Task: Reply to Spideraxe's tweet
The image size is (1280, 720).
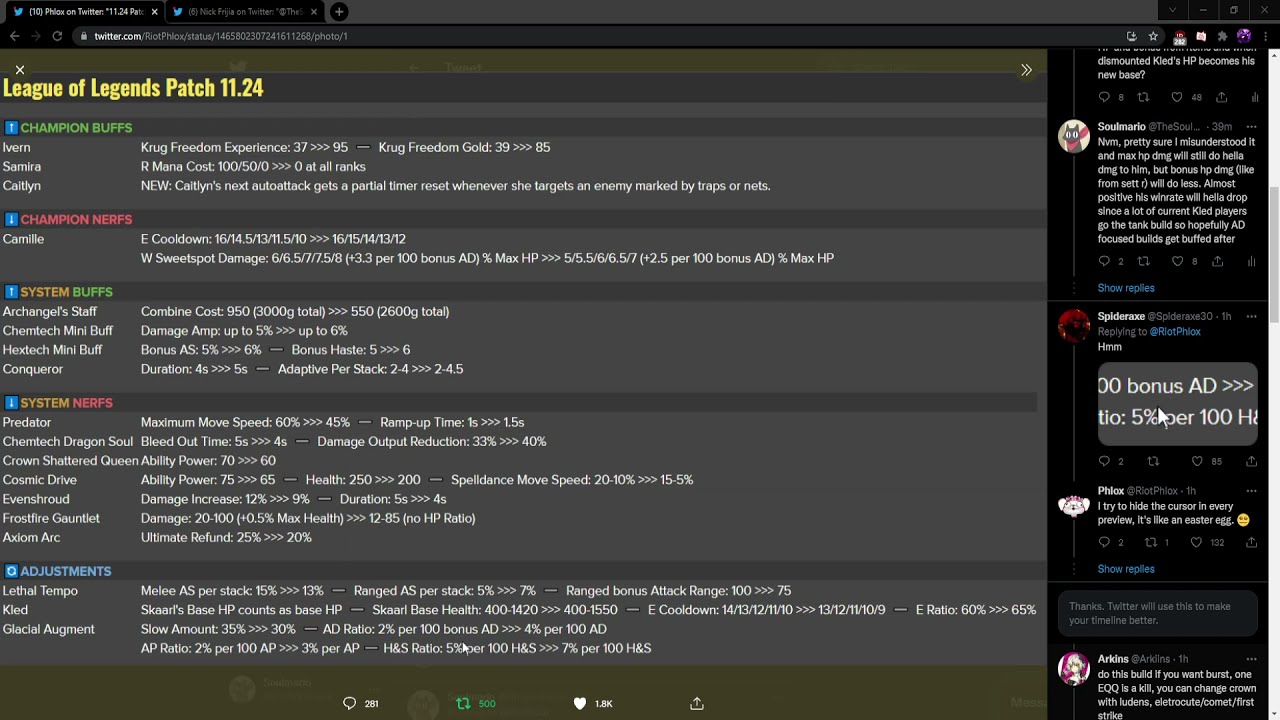Action: 1104,461
